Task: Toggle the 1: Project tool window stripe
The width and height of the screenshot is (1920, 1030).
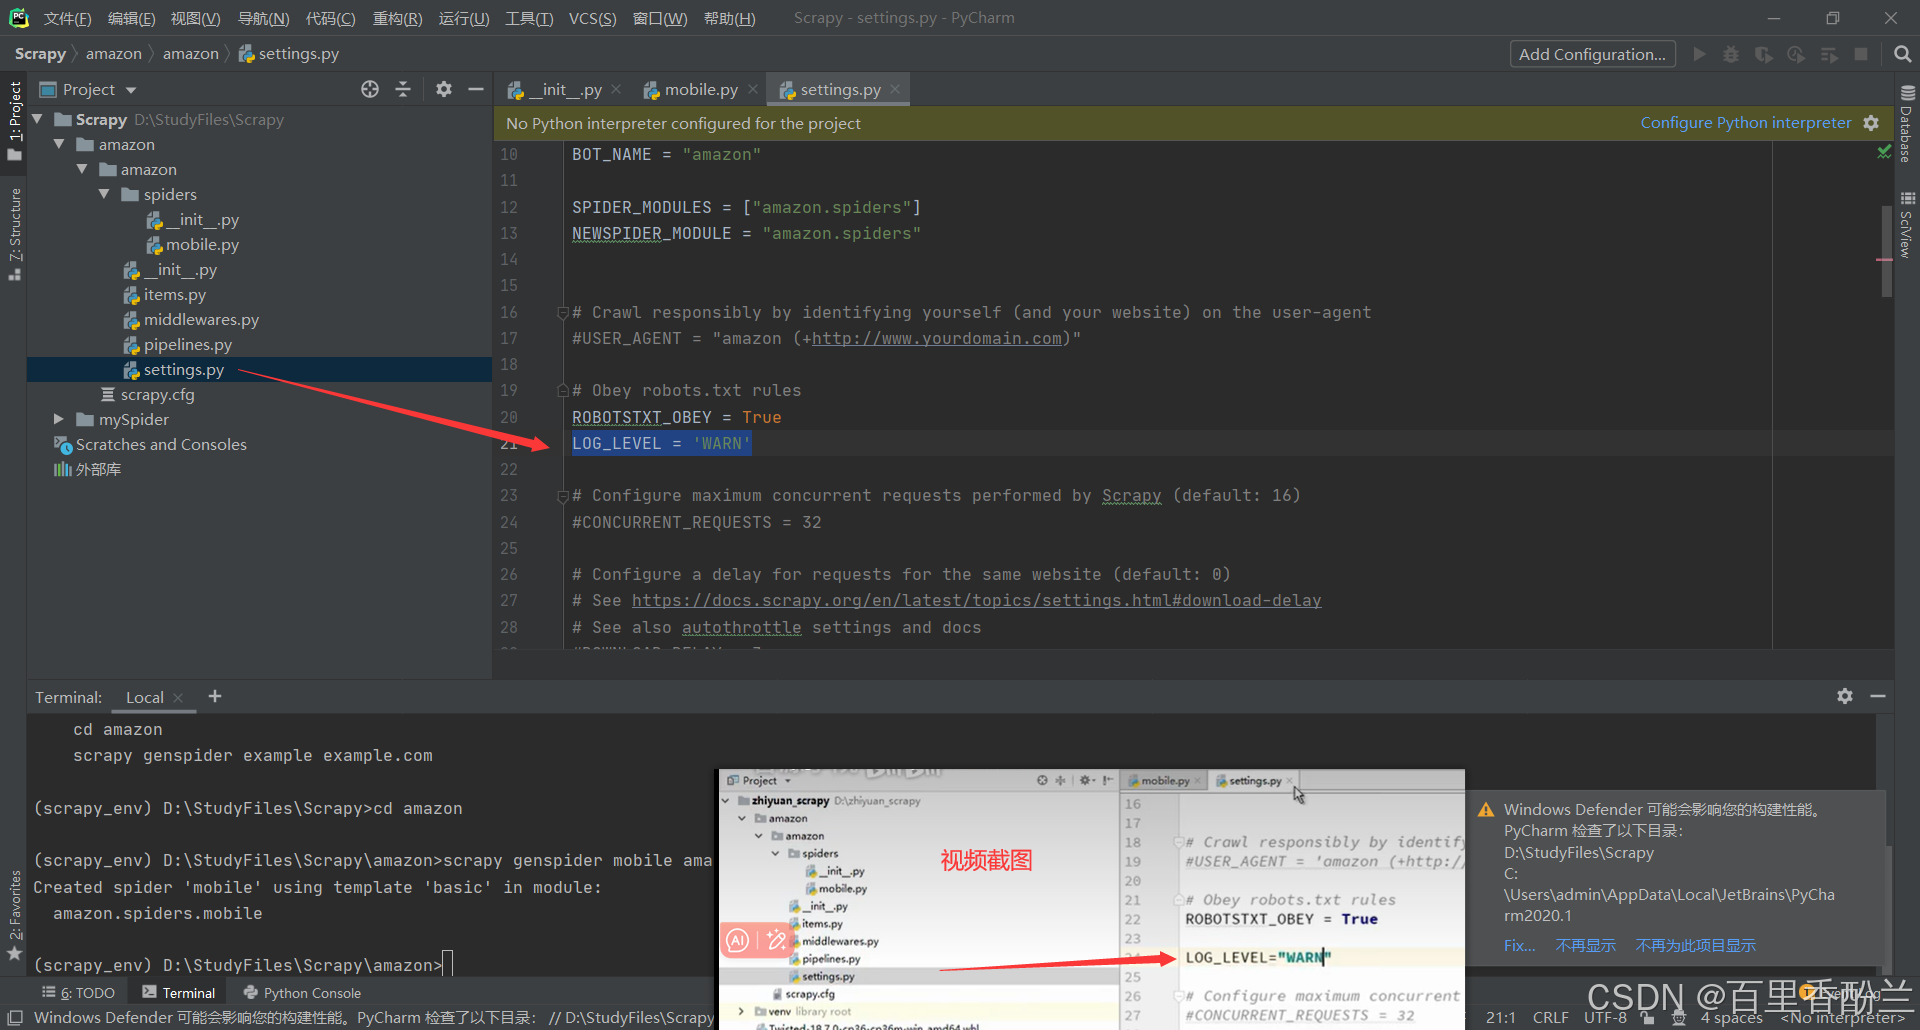Action: (x=15, y=120)
